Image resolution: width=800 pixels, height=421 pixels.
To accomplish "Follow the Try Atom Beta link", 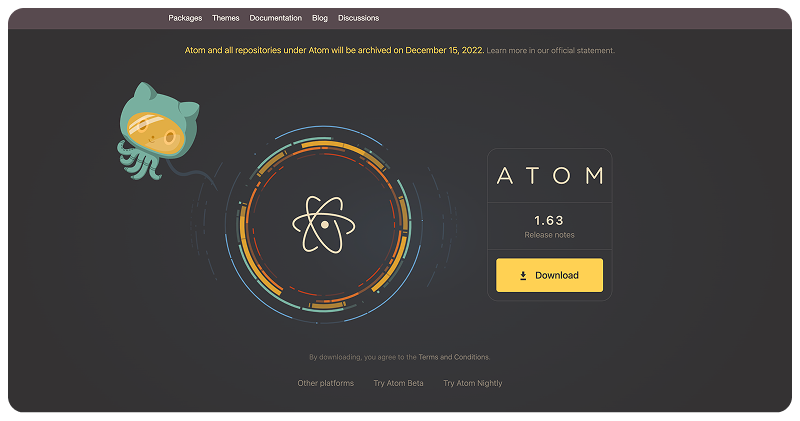I will click(x=398, y=383).
